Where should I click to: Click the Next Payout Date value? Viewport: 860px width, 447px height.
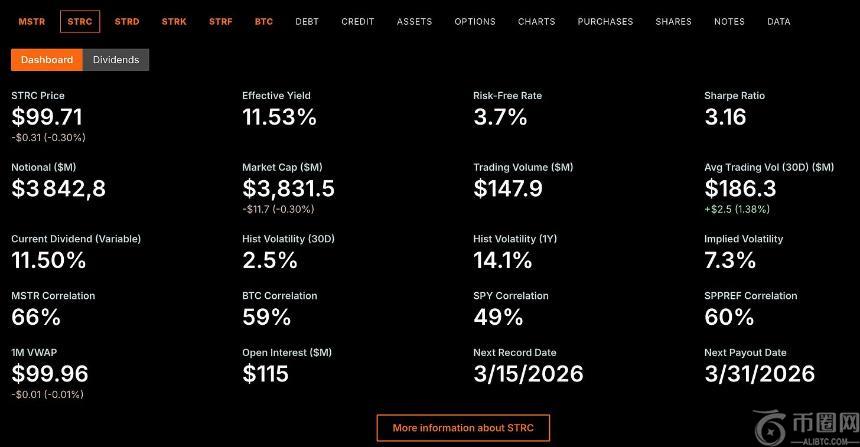point(759,374)
